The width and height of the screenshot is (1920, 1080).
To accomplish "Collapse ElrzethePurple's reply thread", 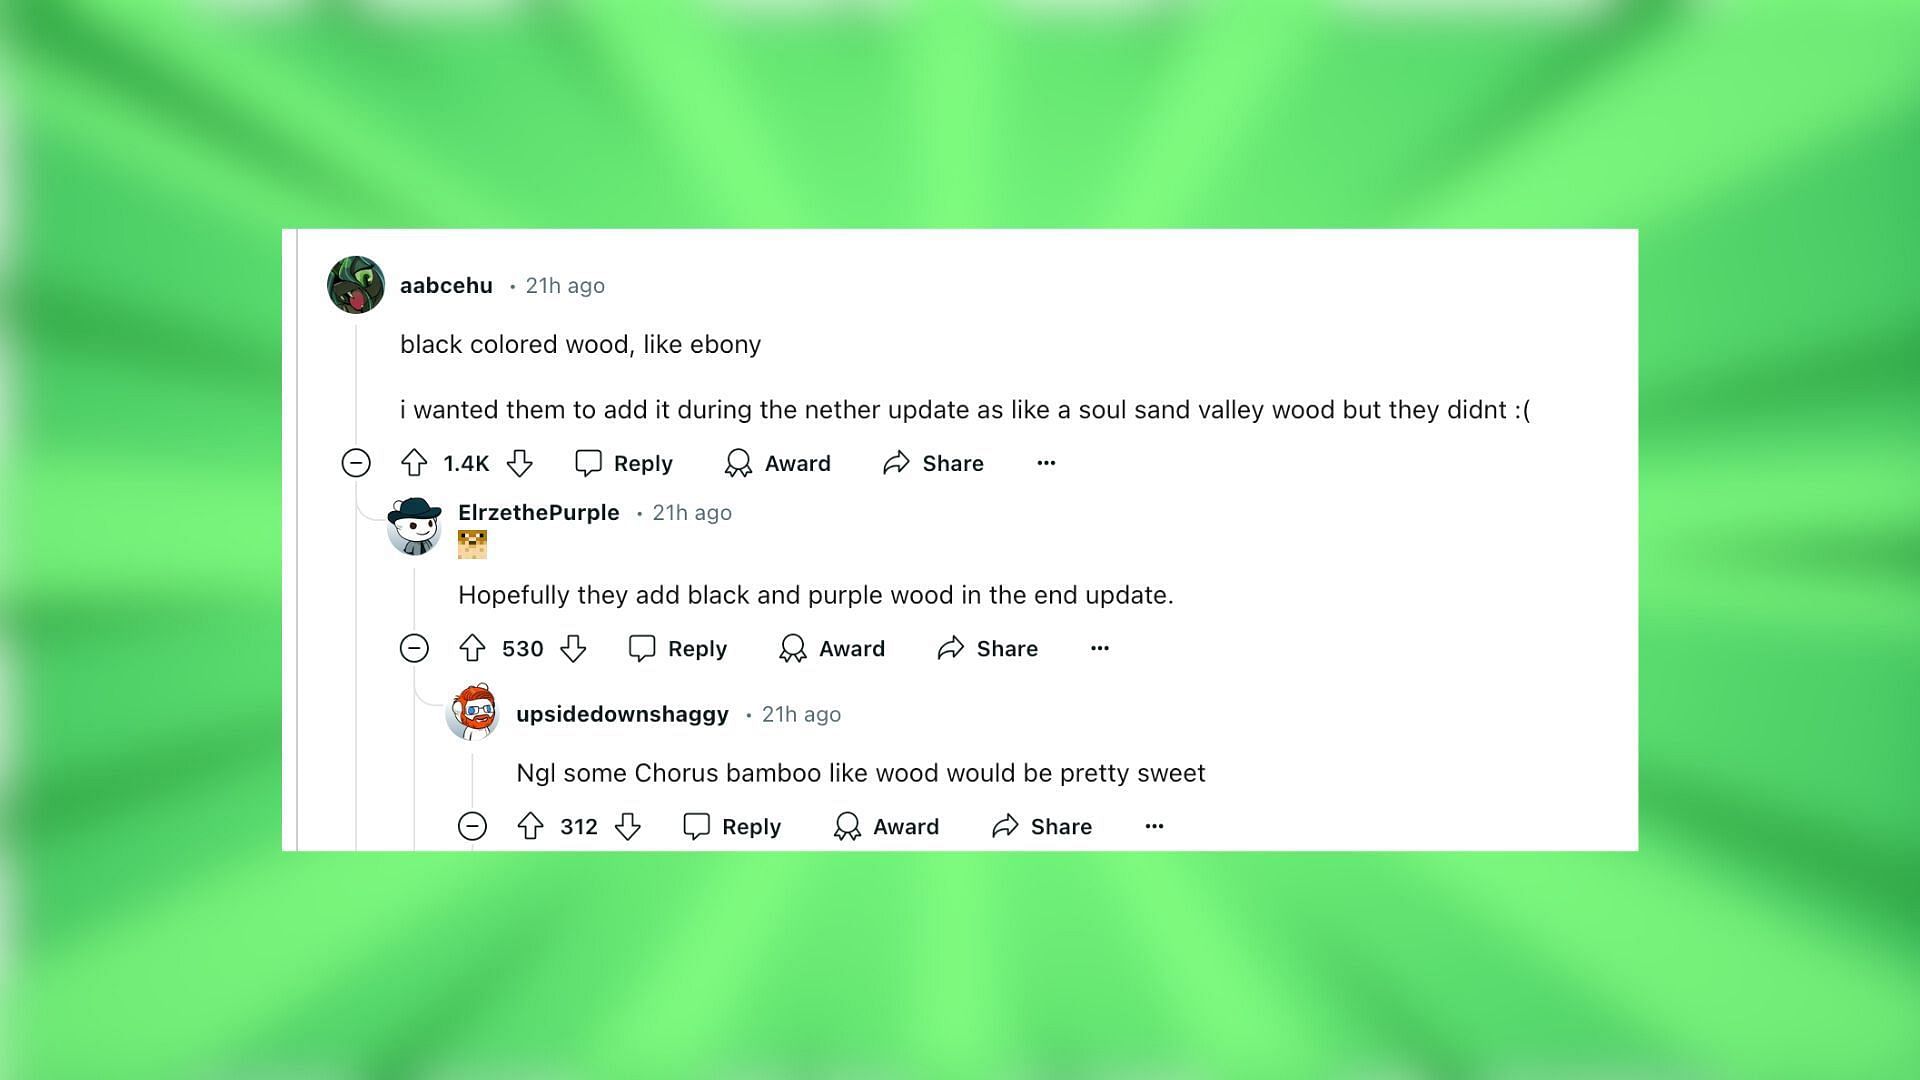I will (x=415, y=647).
